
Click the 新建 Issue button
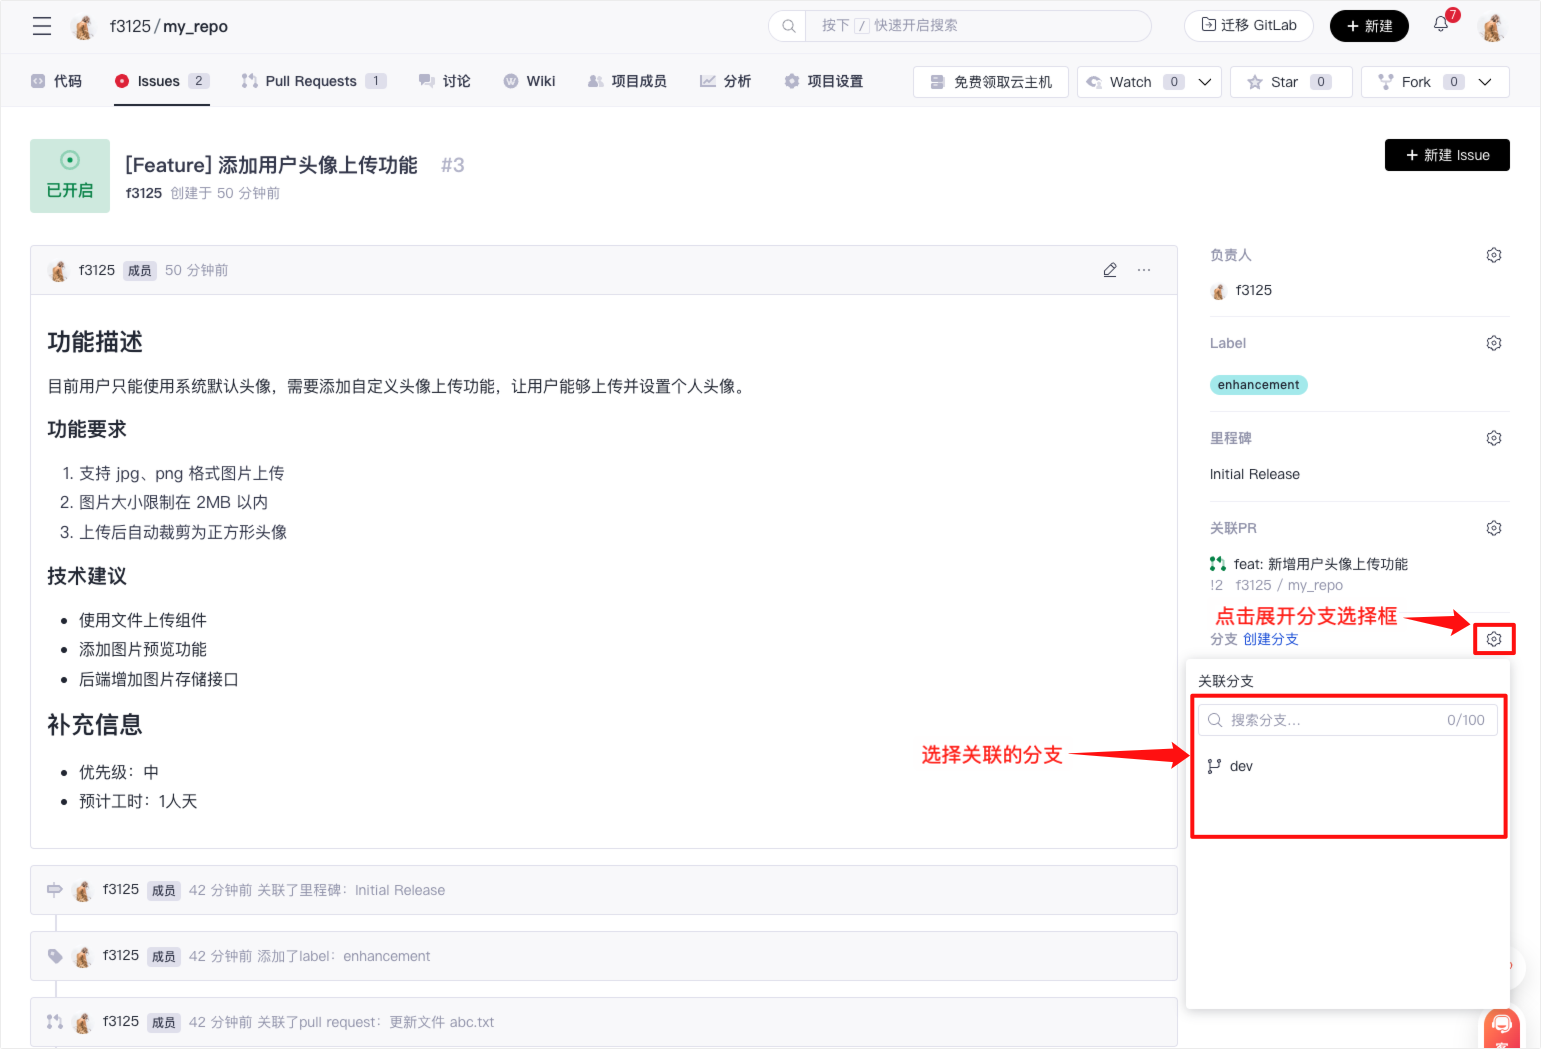(1446, 155)
